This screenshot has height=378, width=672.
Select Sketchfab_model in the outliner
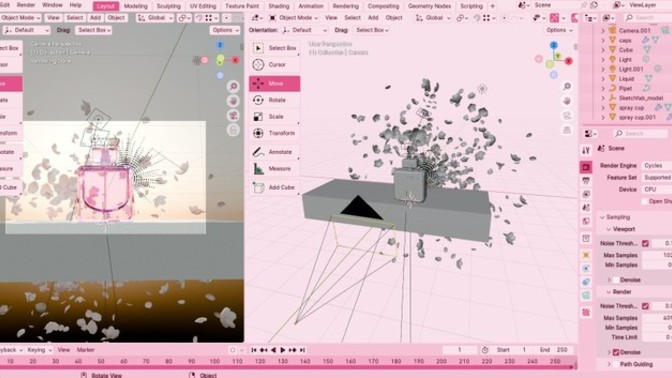coord(640,98)
